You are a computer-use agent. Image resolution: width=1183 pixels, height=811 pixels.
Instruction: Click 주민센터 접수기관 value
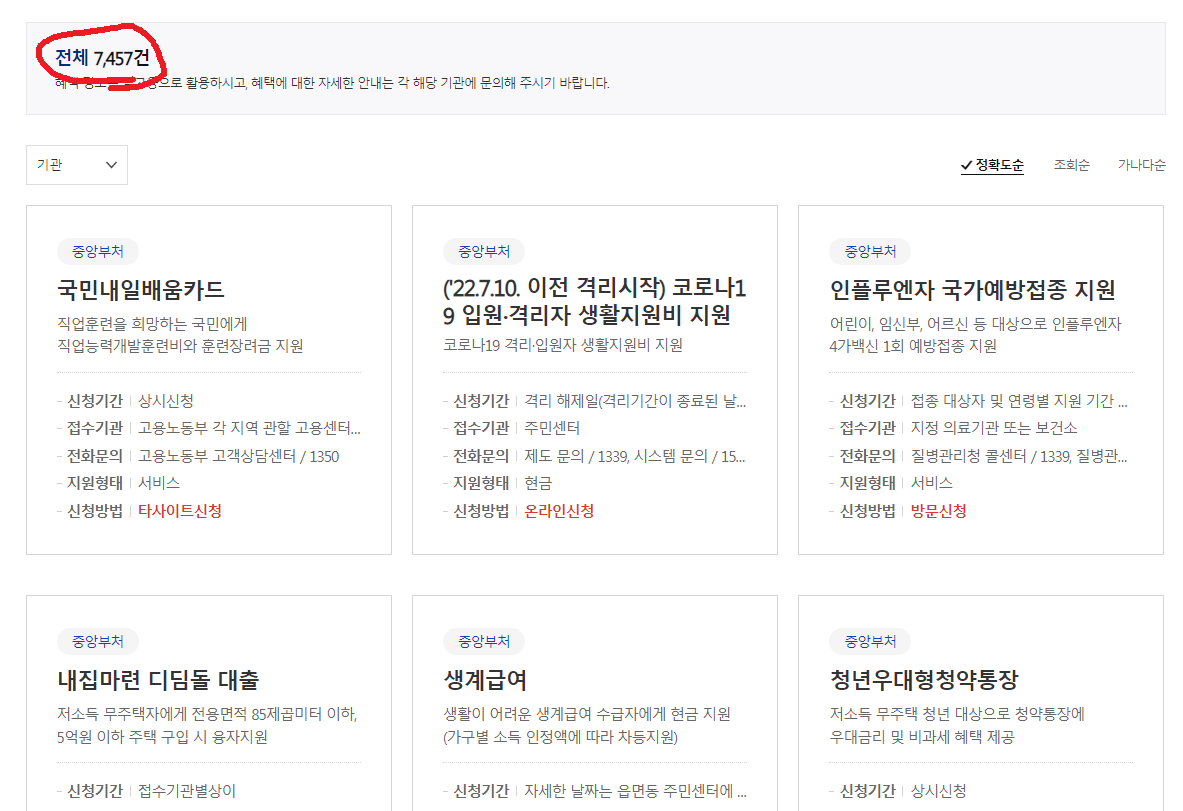552,428
